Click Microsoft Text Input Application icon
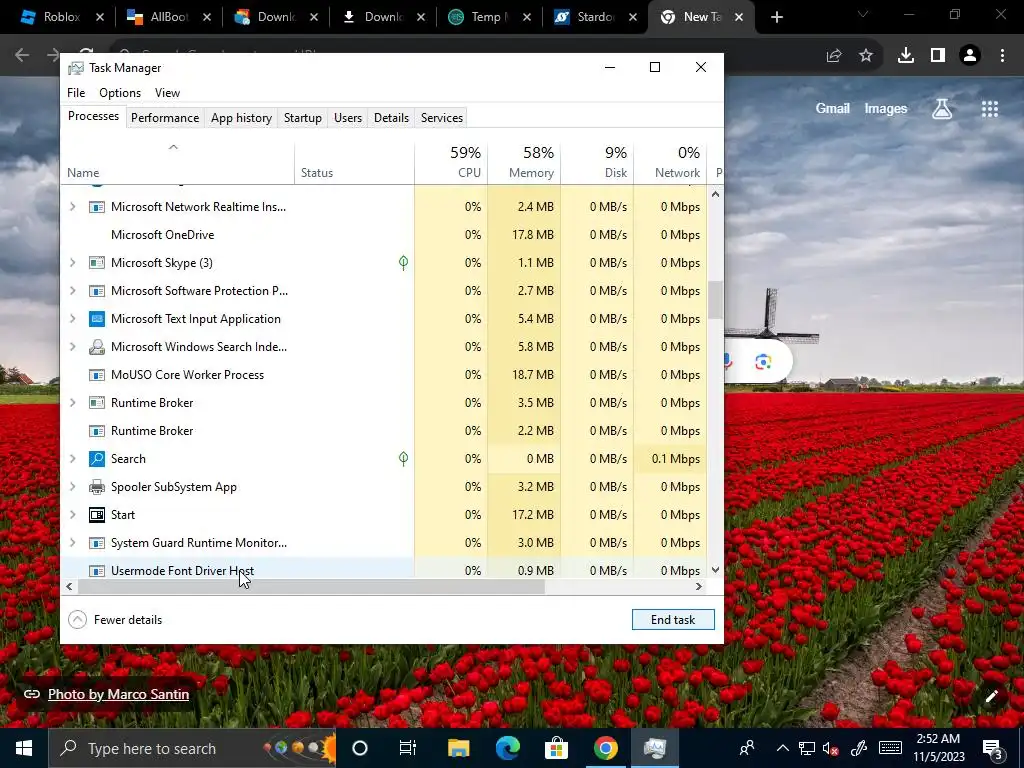The image size is (1024, 768). [x=97, y=319]
